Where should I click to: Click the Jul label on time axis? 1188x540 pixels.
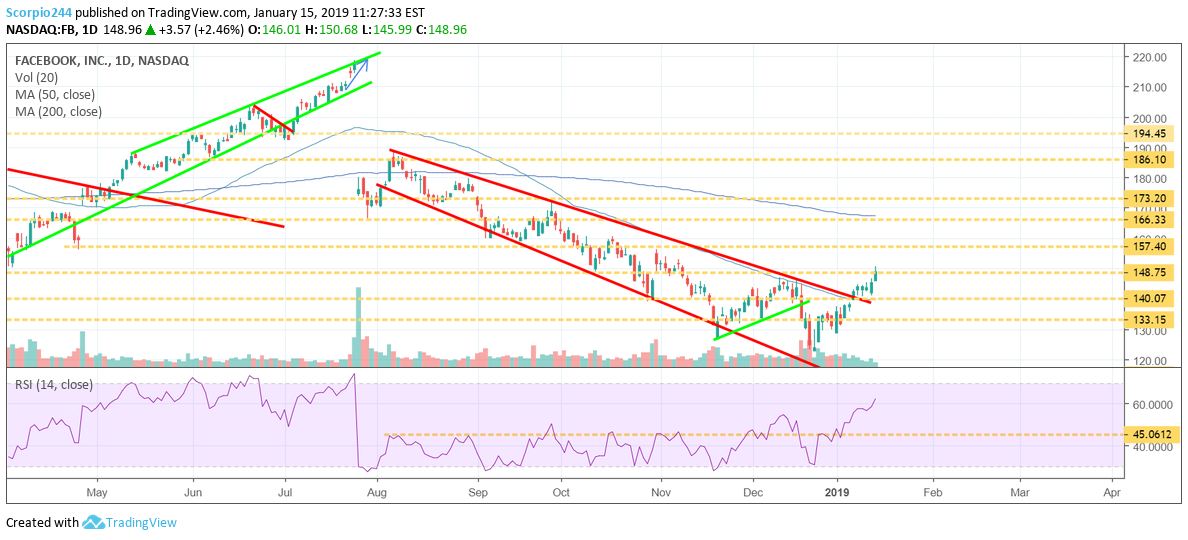tap(285, 491)
